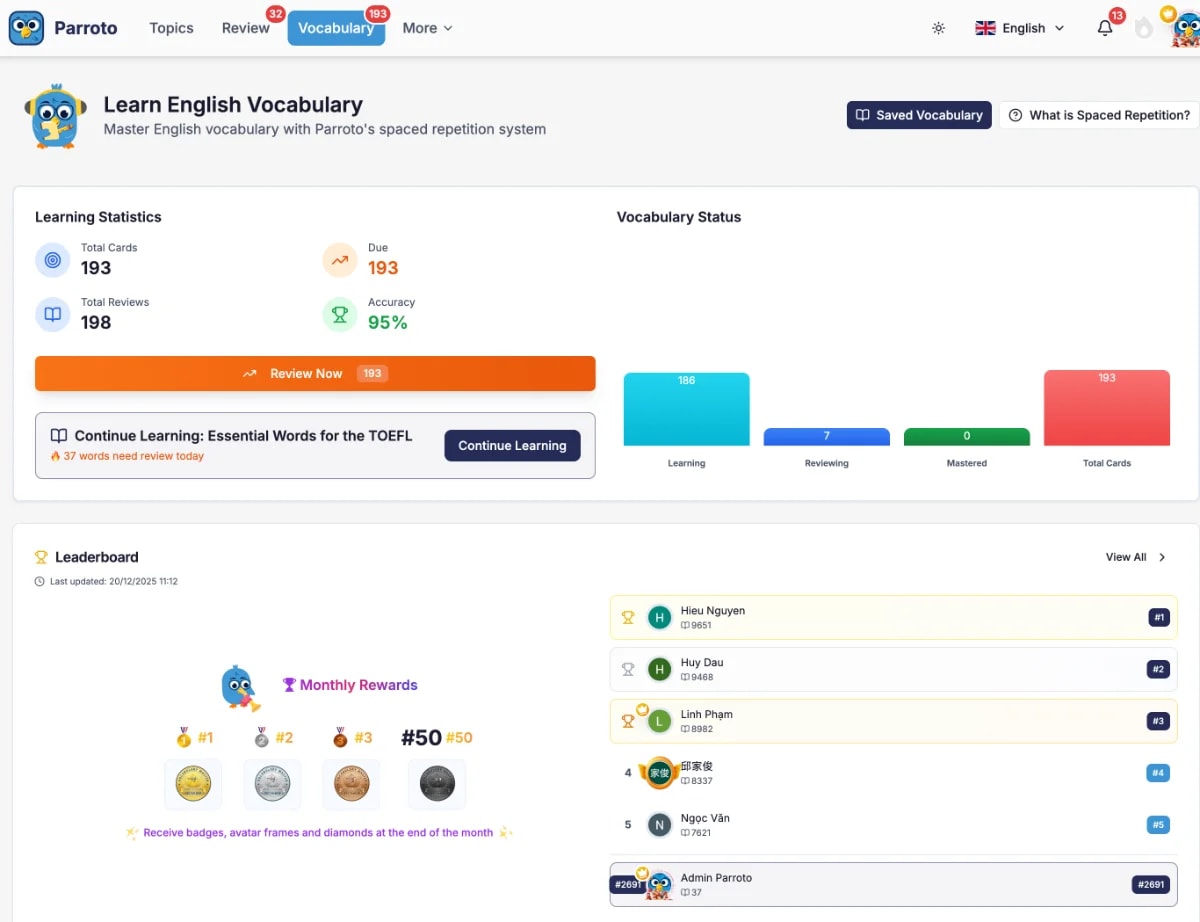Click the #50 reward badge image
The image size is (1200, 922).
click(x=437, y=783)
